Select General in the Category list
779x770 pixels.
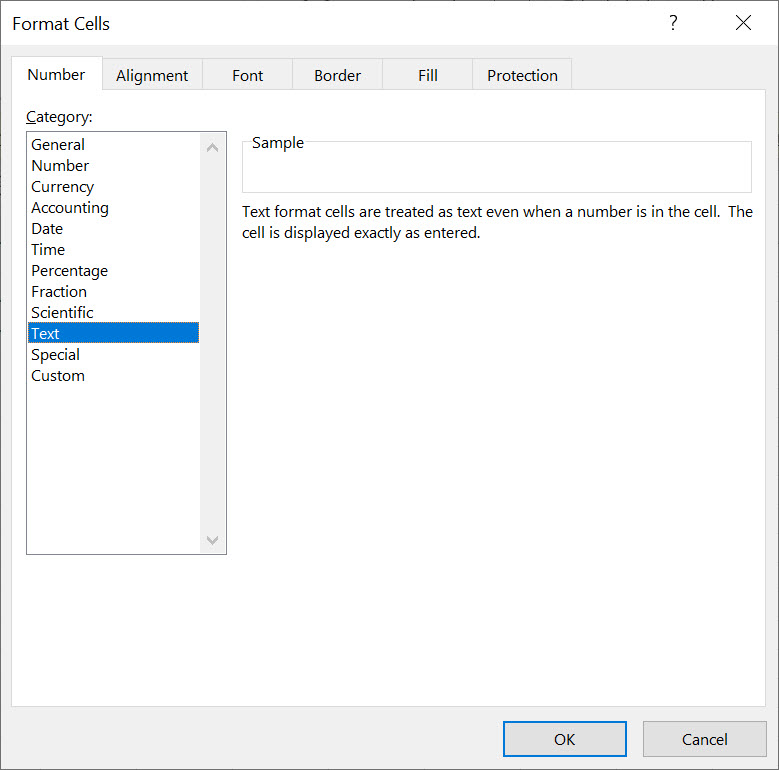pyautogui.click(x=114, y=145)
